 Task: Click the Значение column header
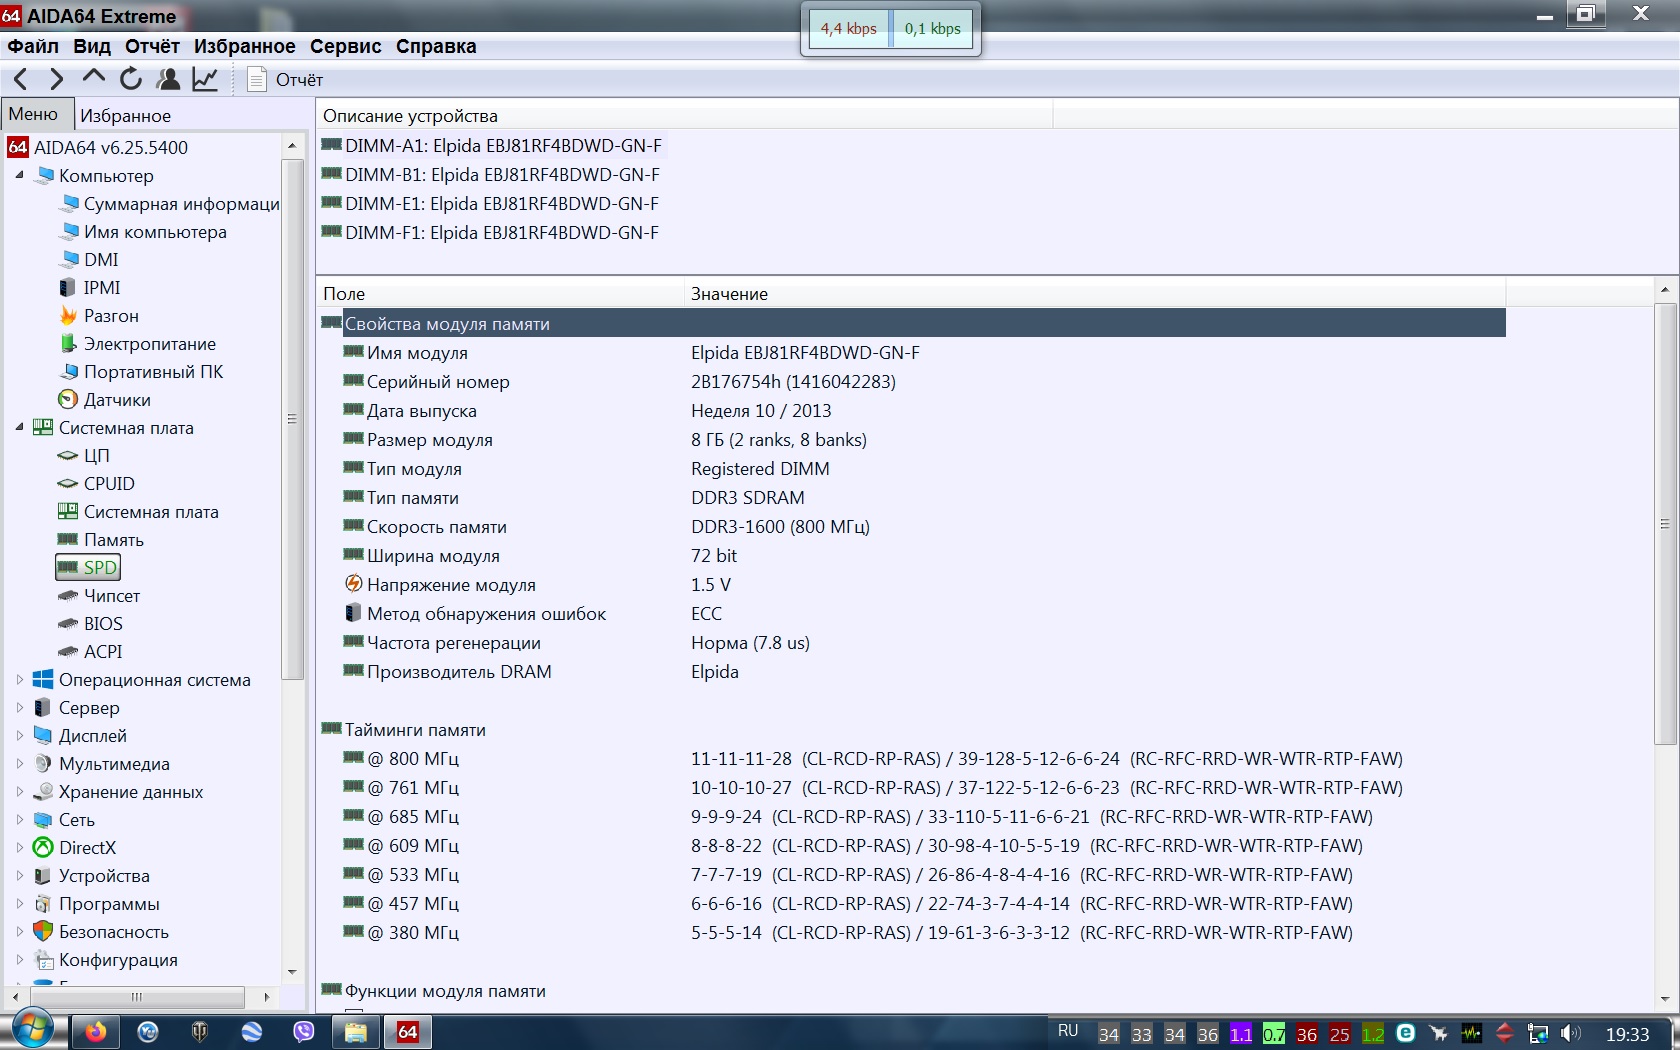1095,293
